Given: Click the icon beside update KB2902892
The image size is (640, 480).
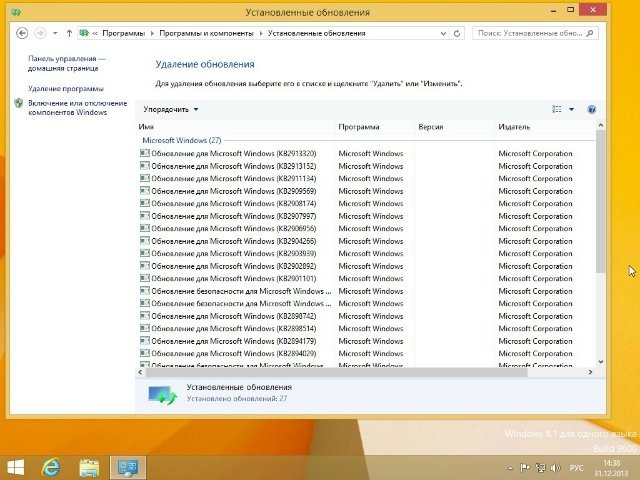Looking at the screenshot, I should tap(144, 266).
